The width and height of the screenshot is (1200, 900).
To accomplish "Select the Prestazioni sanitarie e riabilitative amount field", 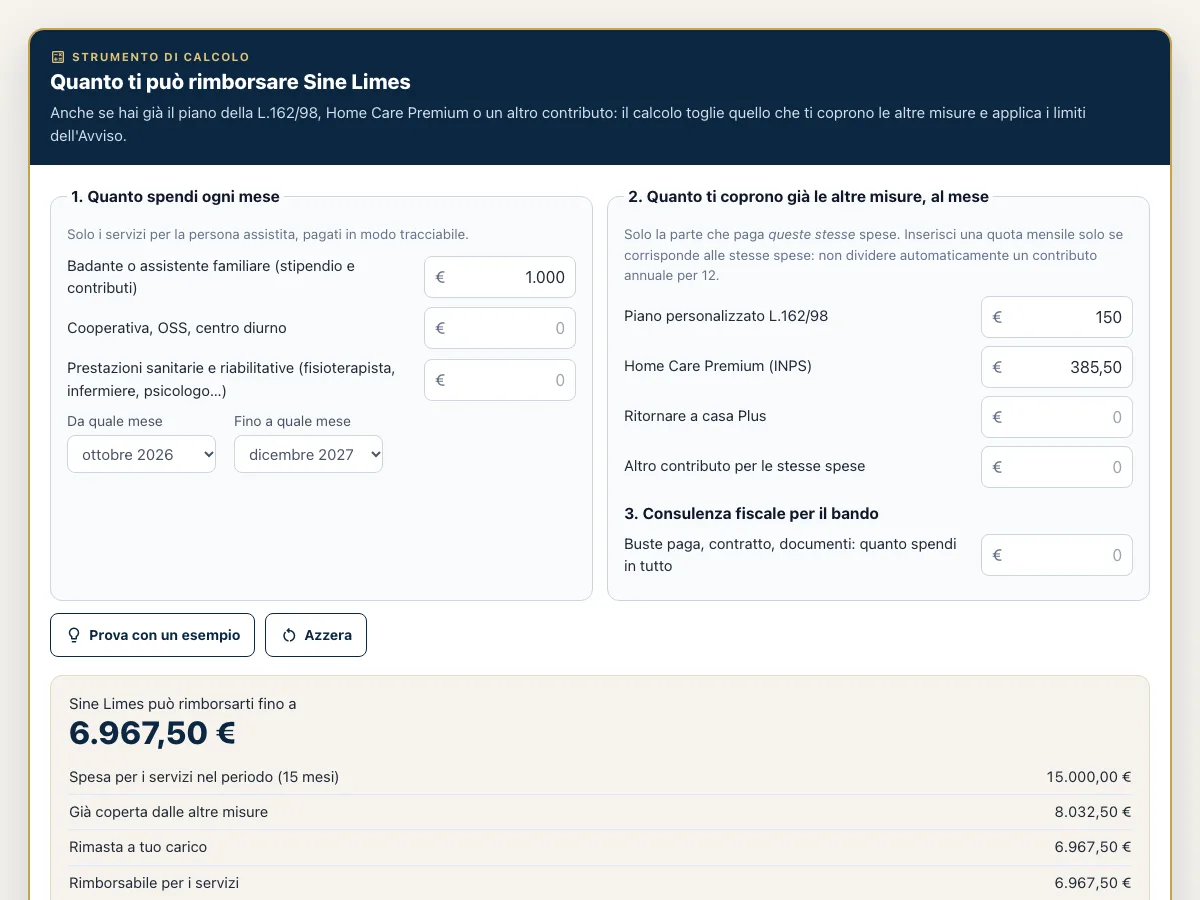I will point(500,380).
